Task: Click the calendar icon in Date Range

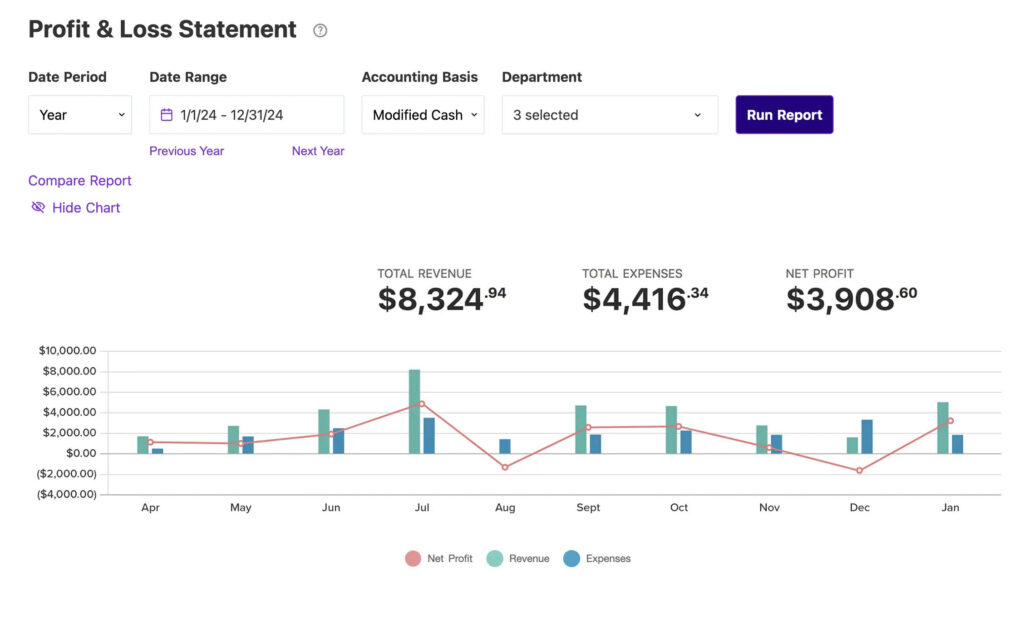Action: coord(166,115)
